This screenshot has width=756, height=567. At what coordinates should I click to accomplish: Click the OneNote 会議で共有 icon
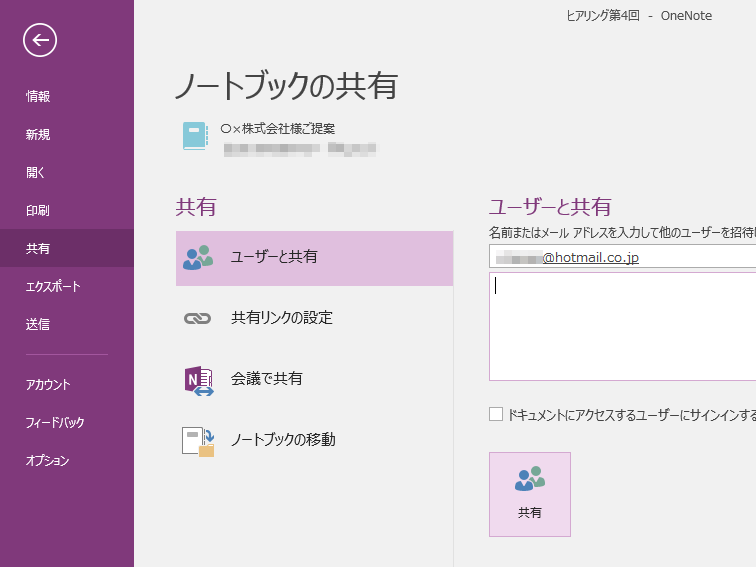199,380
